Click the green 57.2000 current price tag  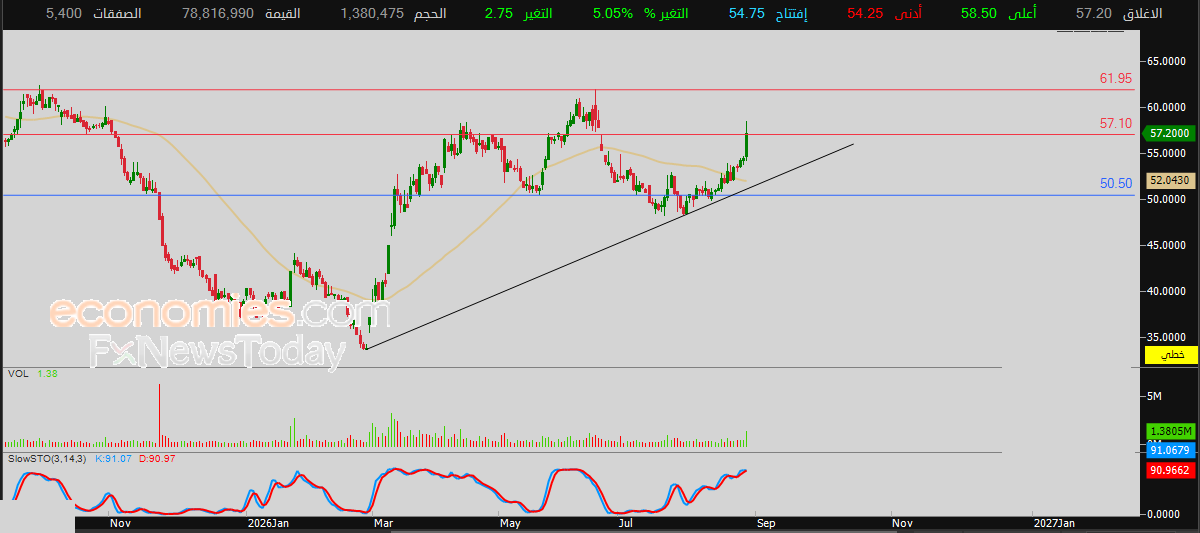click(x=1169, y=132)
